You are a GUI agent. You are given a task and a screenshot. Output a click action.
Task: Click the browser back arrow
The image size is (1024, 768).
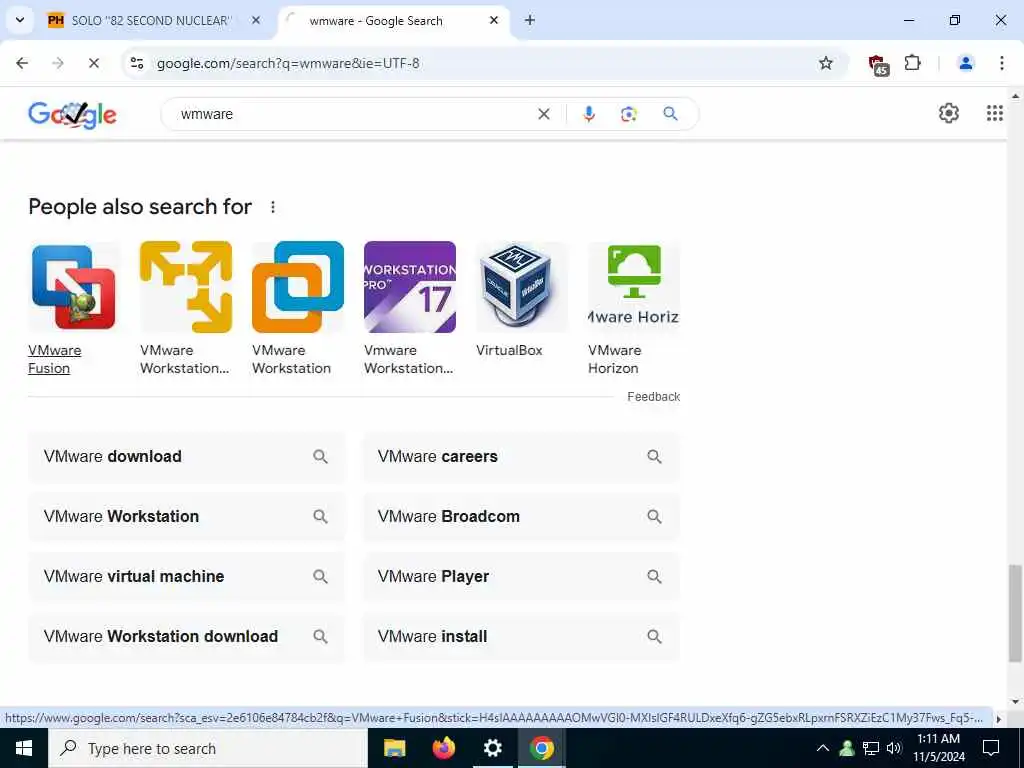point(22,63)
